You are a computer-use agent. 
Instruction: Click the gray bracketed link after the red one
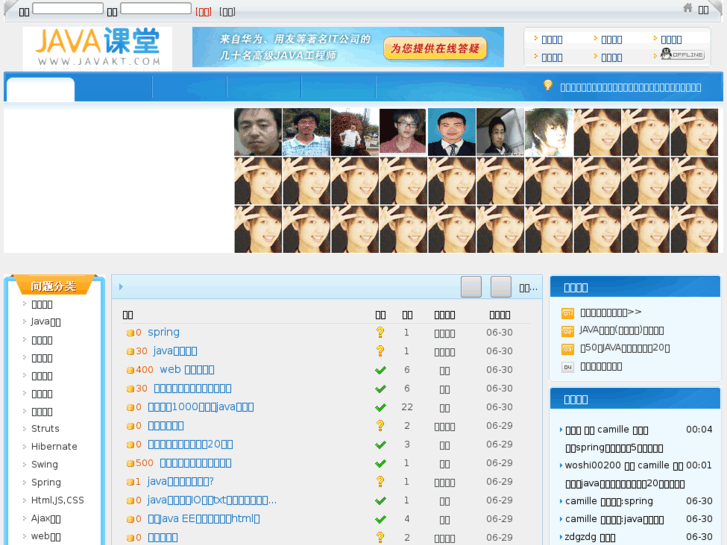227,12
